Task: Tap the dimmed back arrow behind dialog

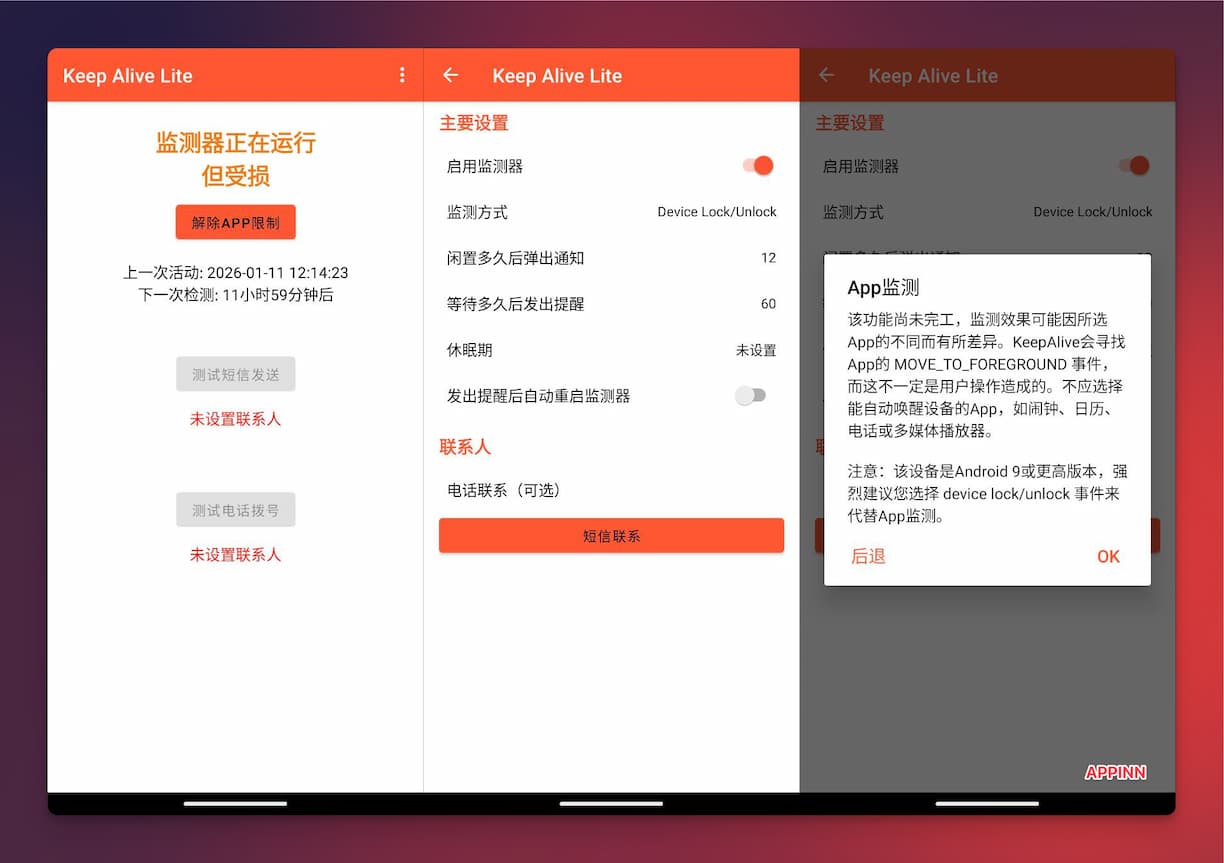Action: click(826, 75)
